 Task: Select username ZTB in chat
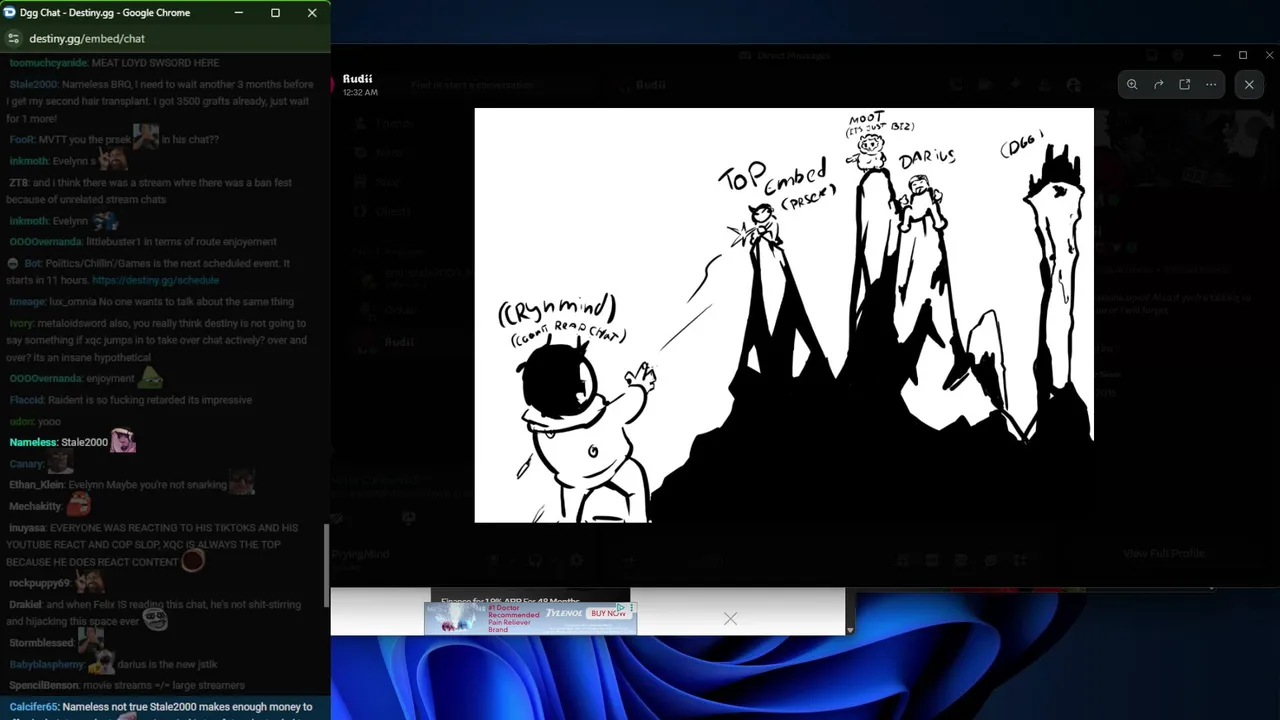coord(18,183)
